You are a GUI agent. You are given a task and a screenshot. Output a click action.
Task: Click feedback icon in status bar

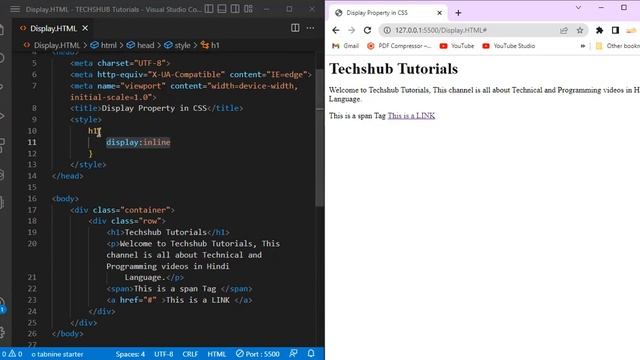[x=293, y=353]
